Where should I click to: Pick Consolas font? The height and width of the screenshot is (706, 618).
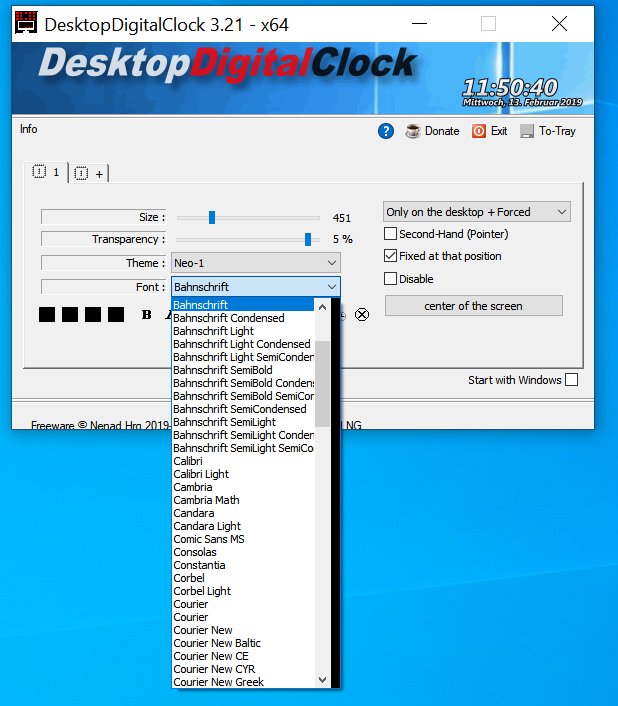click(244, 552)
